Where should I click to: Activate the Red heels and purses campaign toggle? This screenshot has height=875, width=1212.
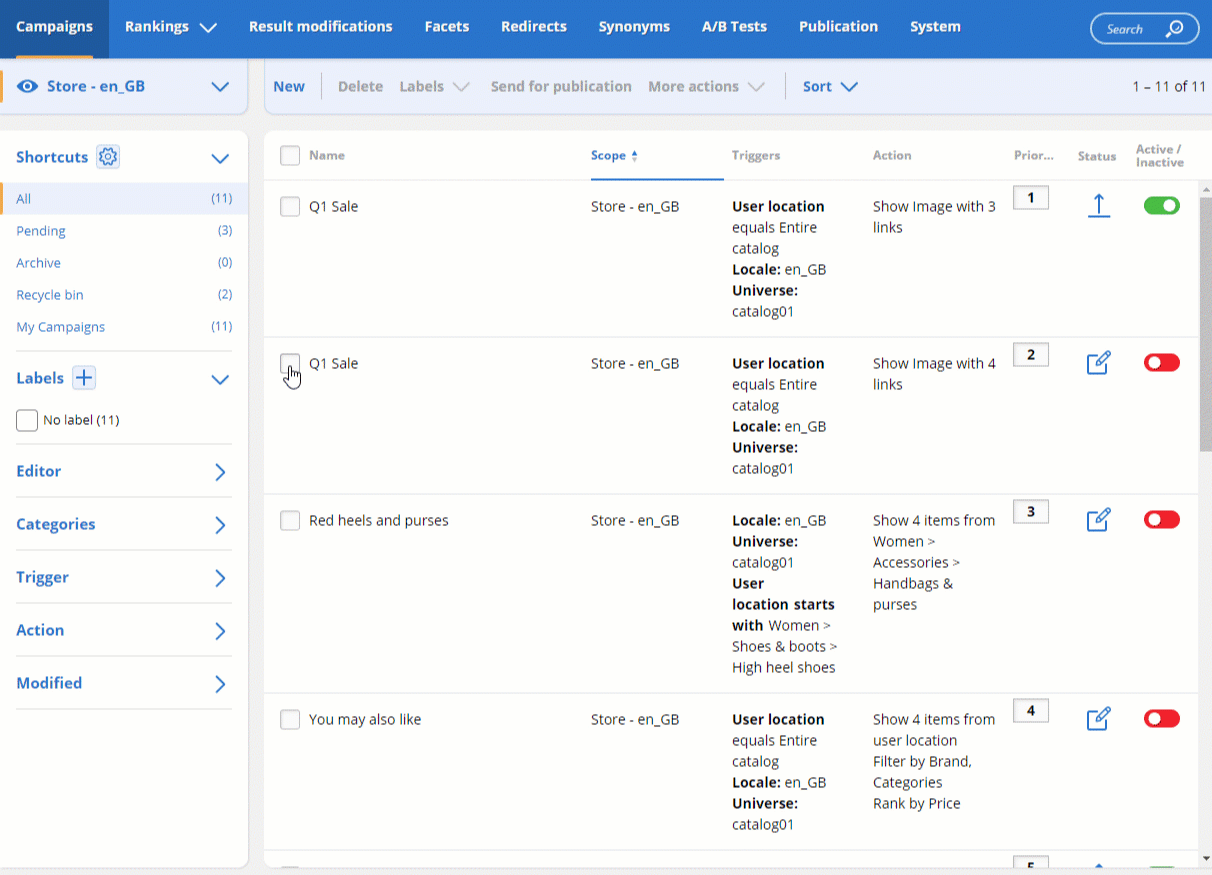tap(1162, 520)
